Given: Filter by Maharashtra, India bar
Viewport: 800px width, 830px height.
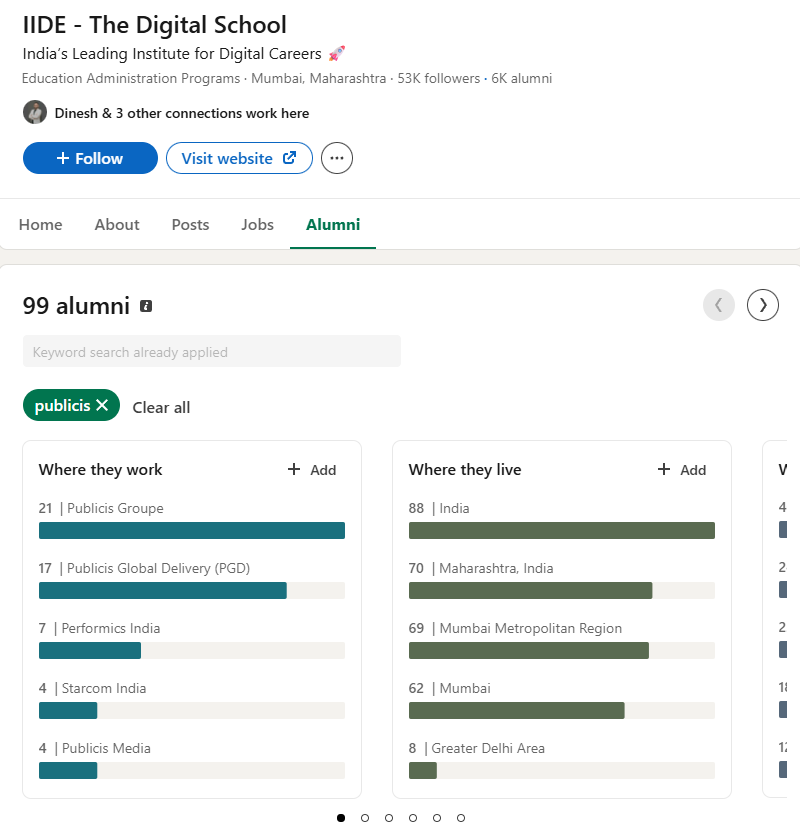Looking at the screenshot, I should point(562,590).
